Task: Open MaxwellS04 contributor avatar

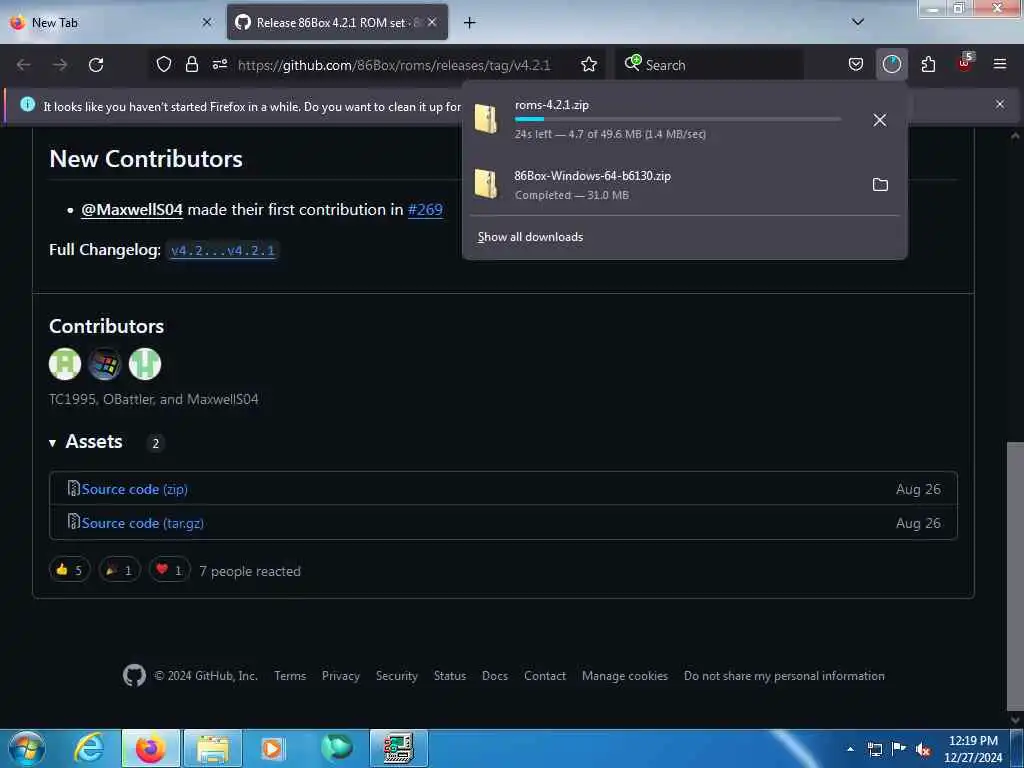Action: [x=144, y=364]
